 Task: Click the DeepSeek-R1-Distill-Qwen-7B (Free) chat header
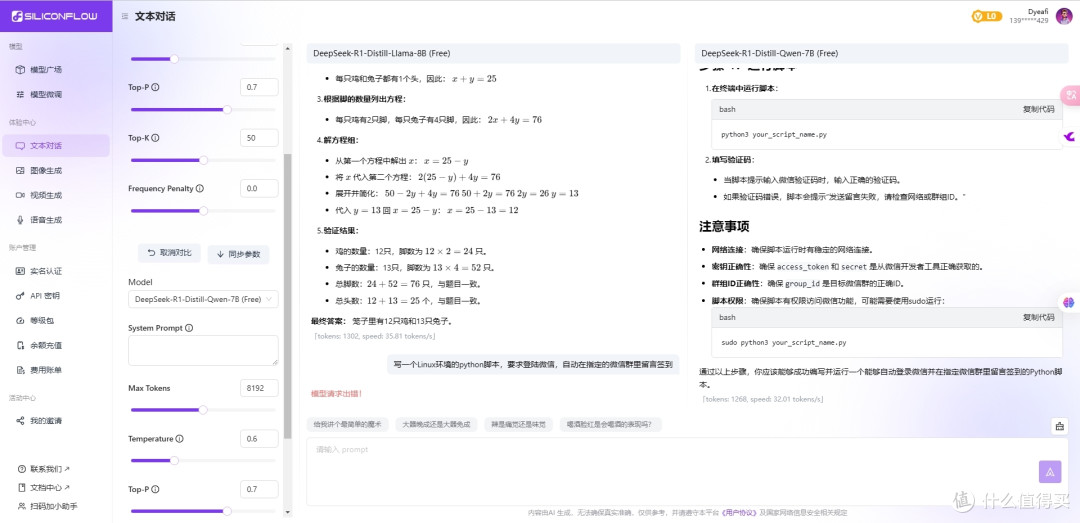(882, 53)
